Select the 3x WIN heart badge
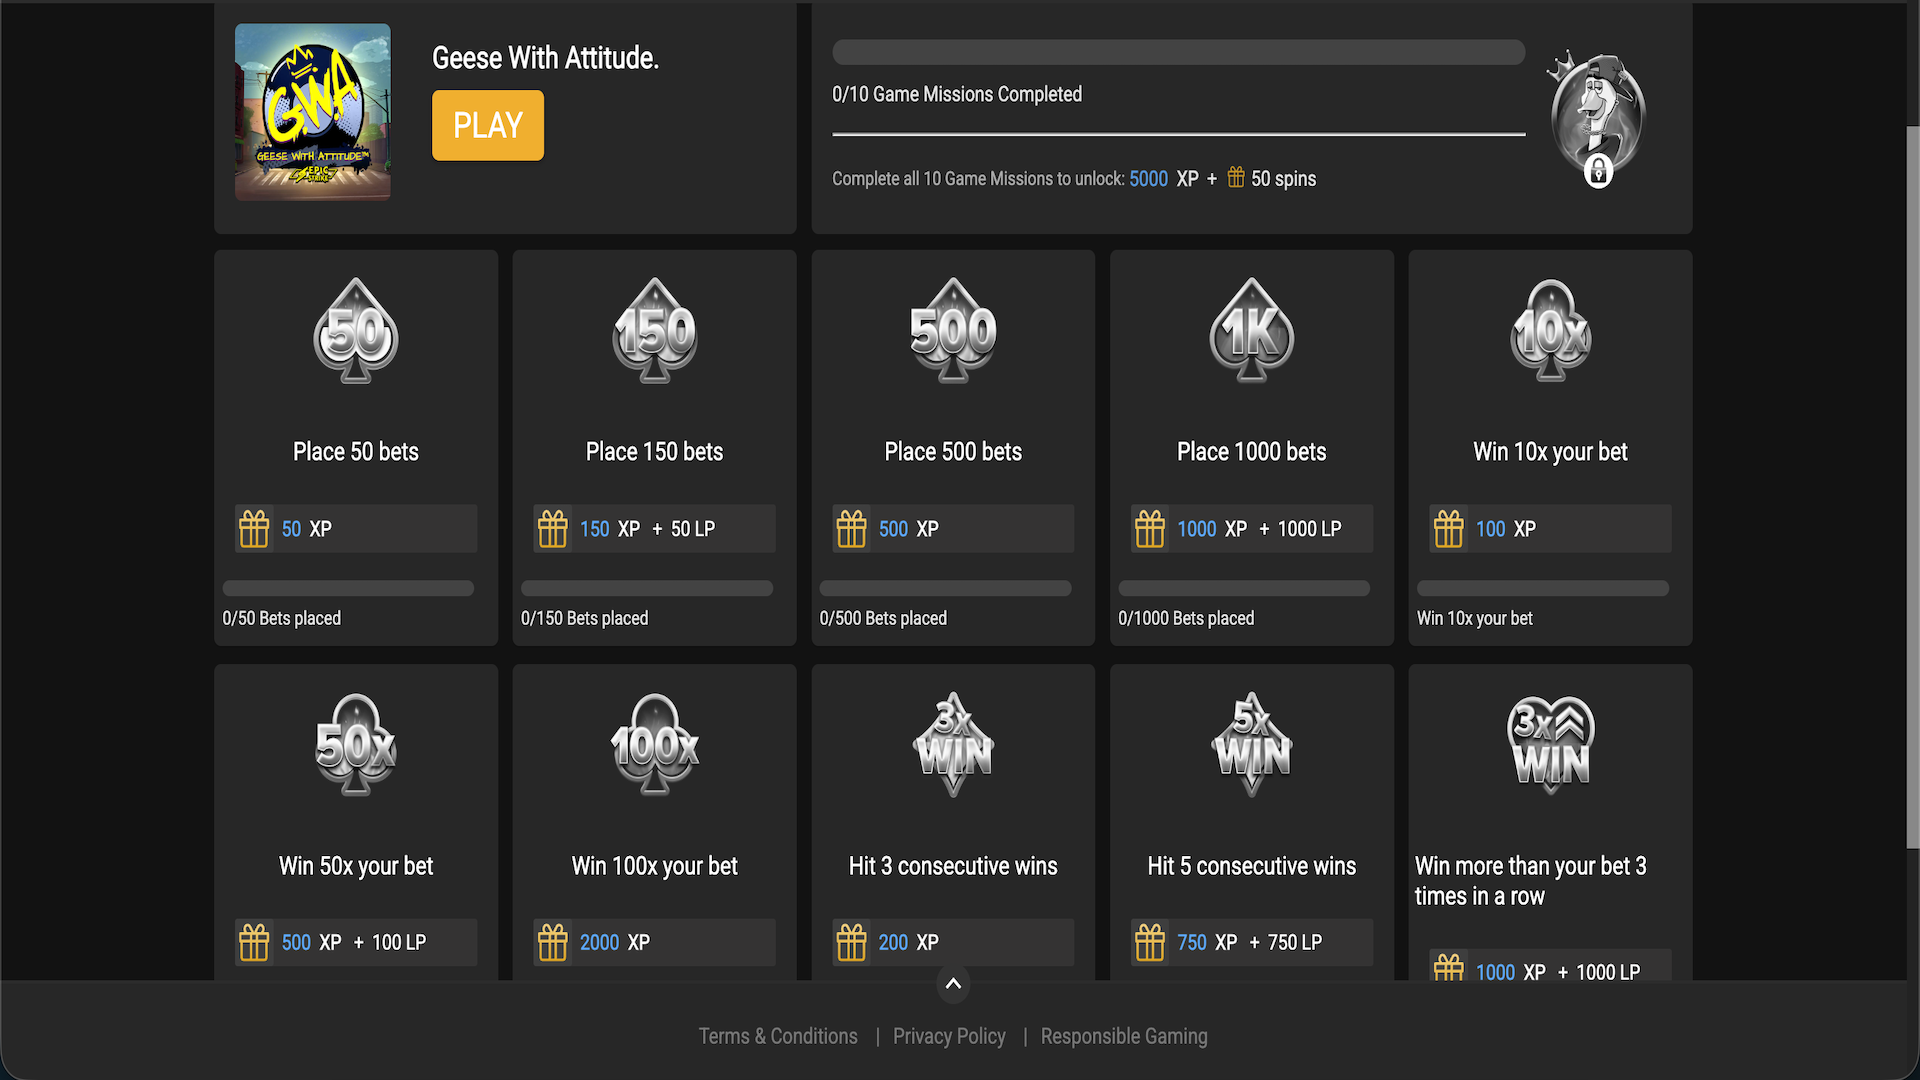 [x=1550, y=745]
